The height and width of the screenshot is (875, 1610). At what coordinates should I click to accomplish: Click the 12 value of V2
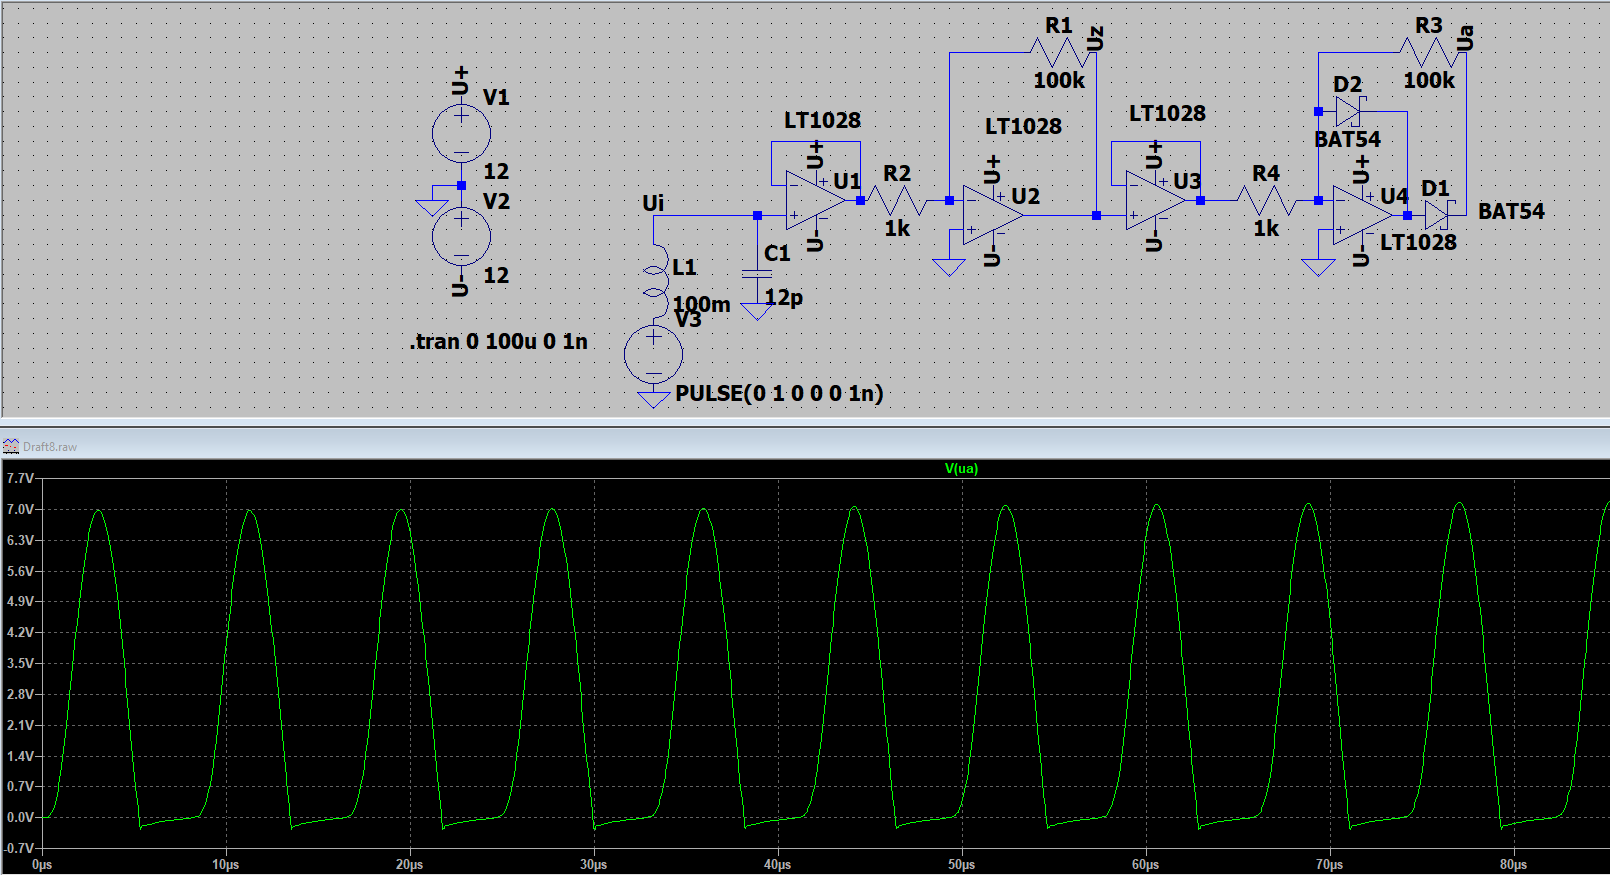pyautogui.click(x=496, y=276)
